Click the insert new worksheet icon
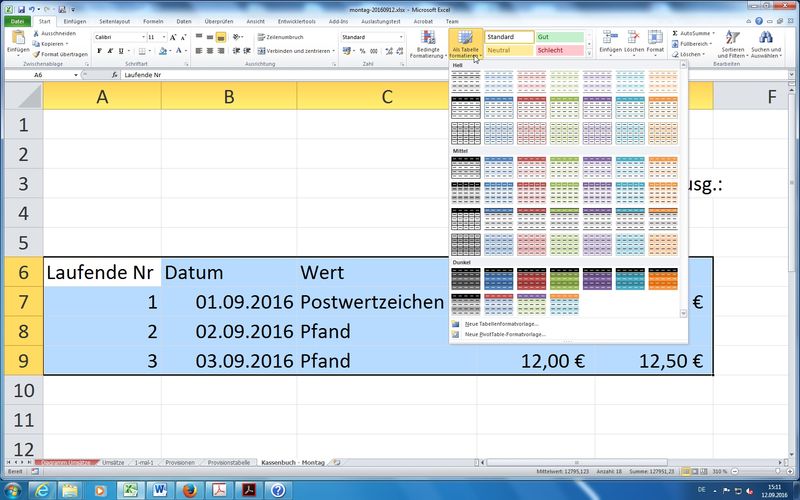The height and width of the screenshot is (500, 800). tap(336, 462)
